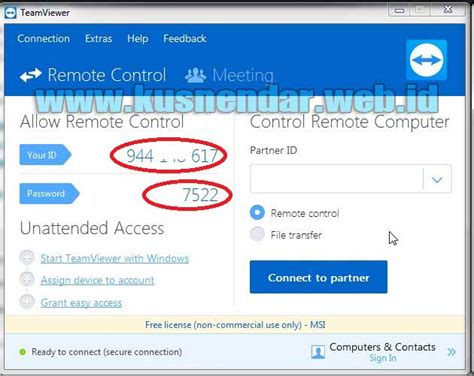Screen dimensions: 474x376
Task: Open the Partner ID dropdown arrow
Action: (x=437, y=180)
